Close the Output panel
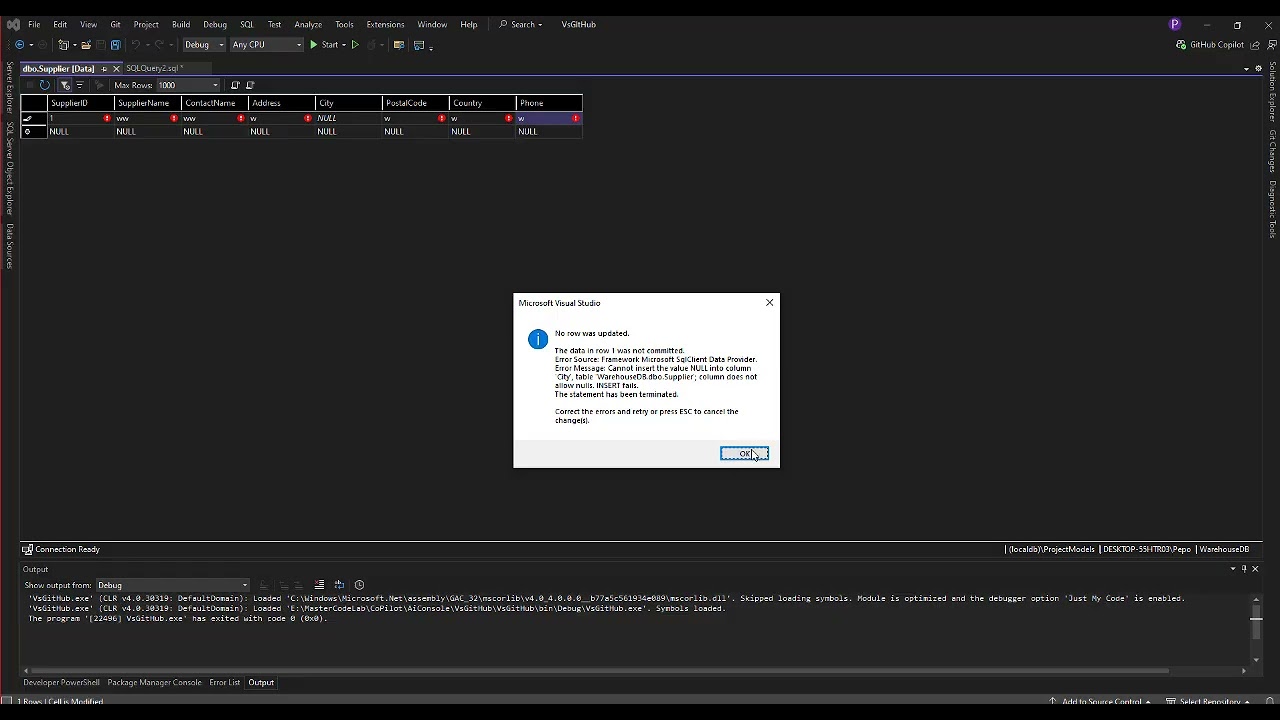The image size is (1280, 720). [1255, 569]
